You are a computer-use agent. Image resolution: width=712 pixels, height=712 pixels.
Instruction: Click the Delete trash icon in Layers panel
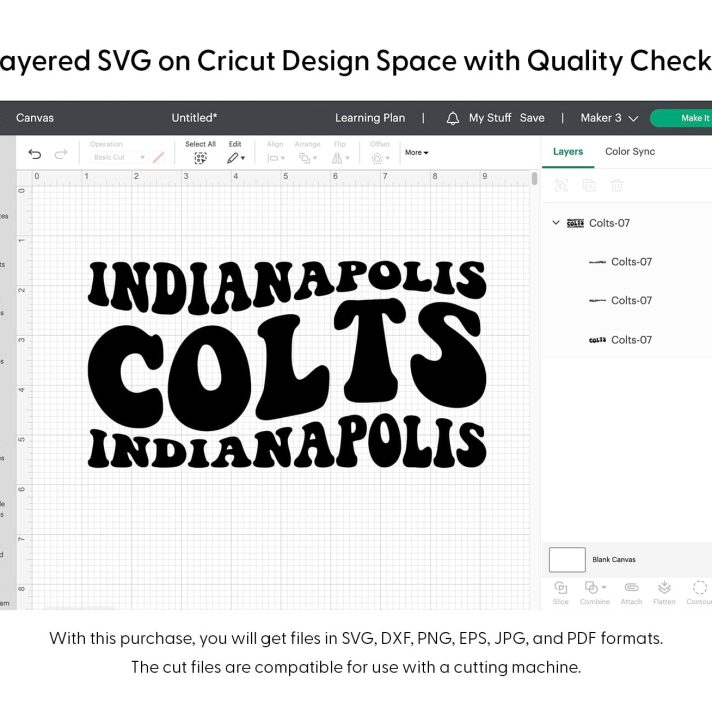(x=617, y=185)
